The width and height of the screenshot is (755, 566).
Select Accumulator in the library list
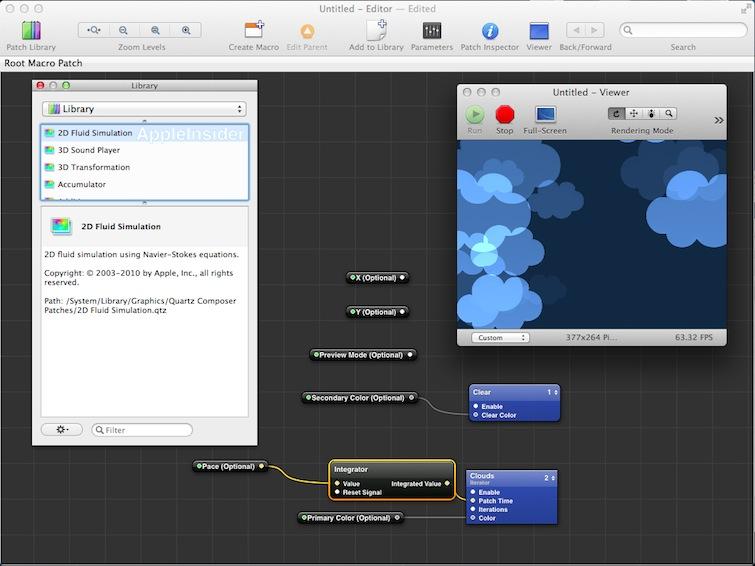81,184
